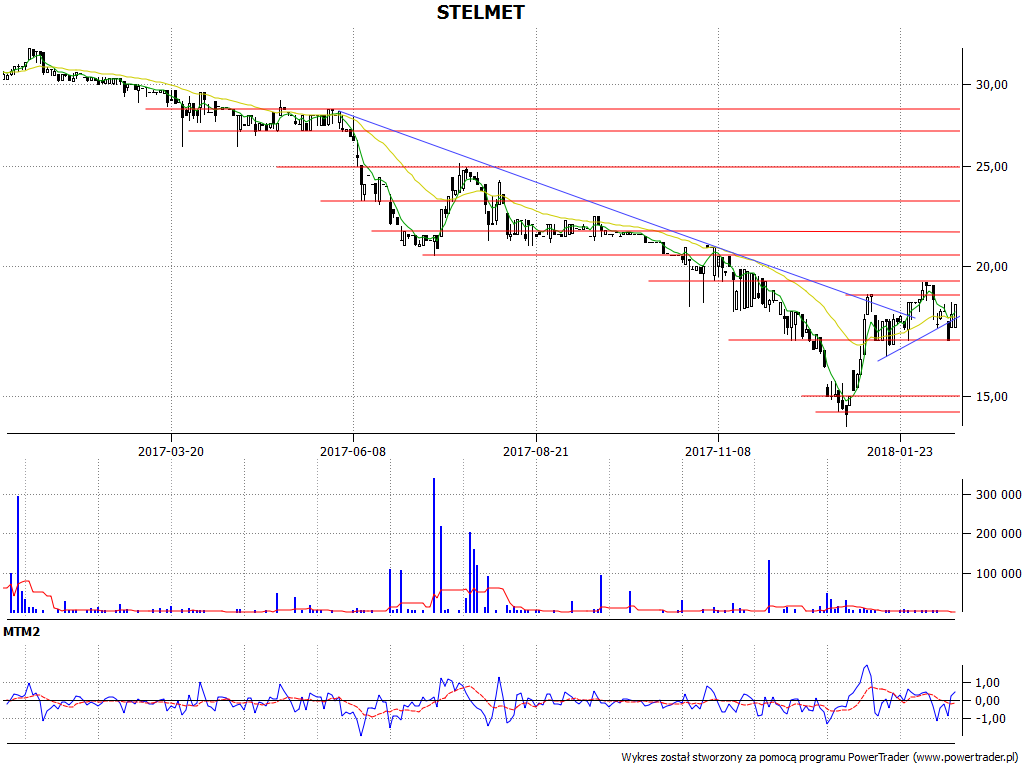Click the 100 000 volume axis label

click(999, 574)
